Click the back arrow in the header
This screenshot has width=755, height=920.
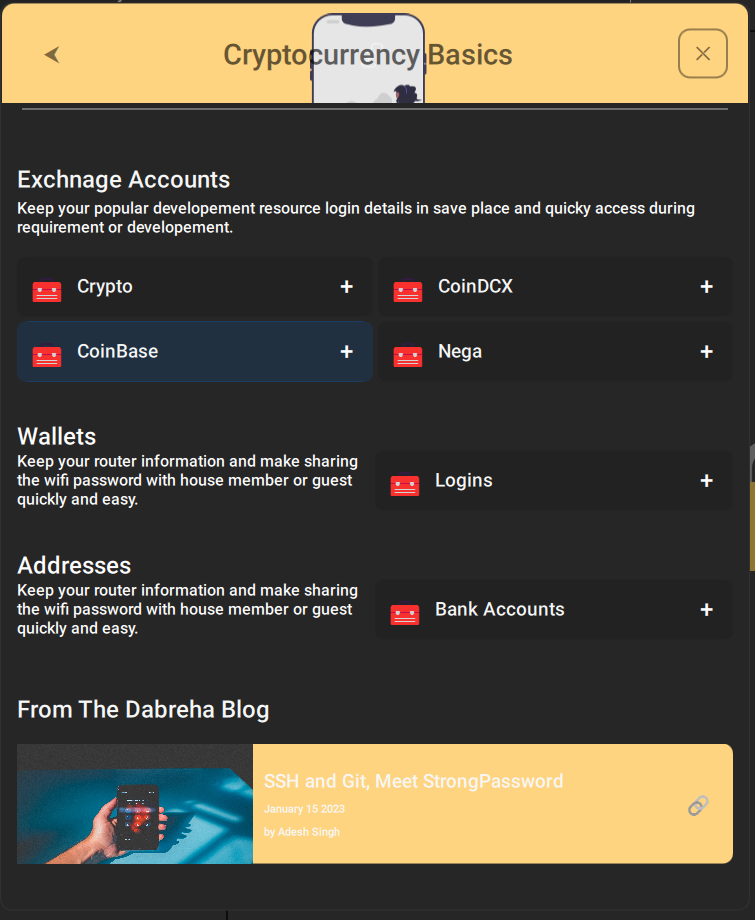click(52, 55)
